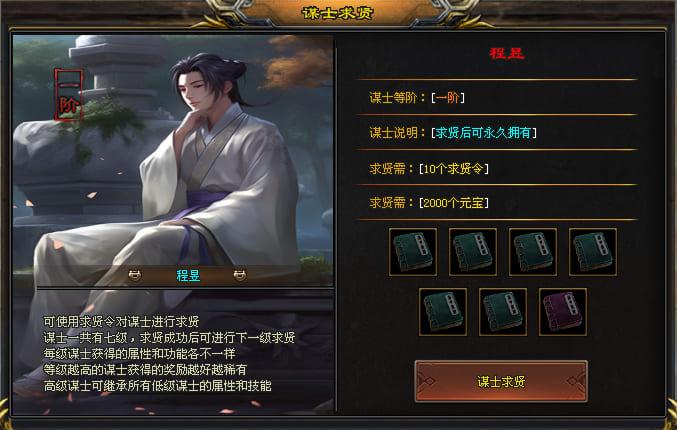Viewport: 677px width, 430px height.
Task: Click the red 一阶 rank badge
Action: click(x=68, y=94)
